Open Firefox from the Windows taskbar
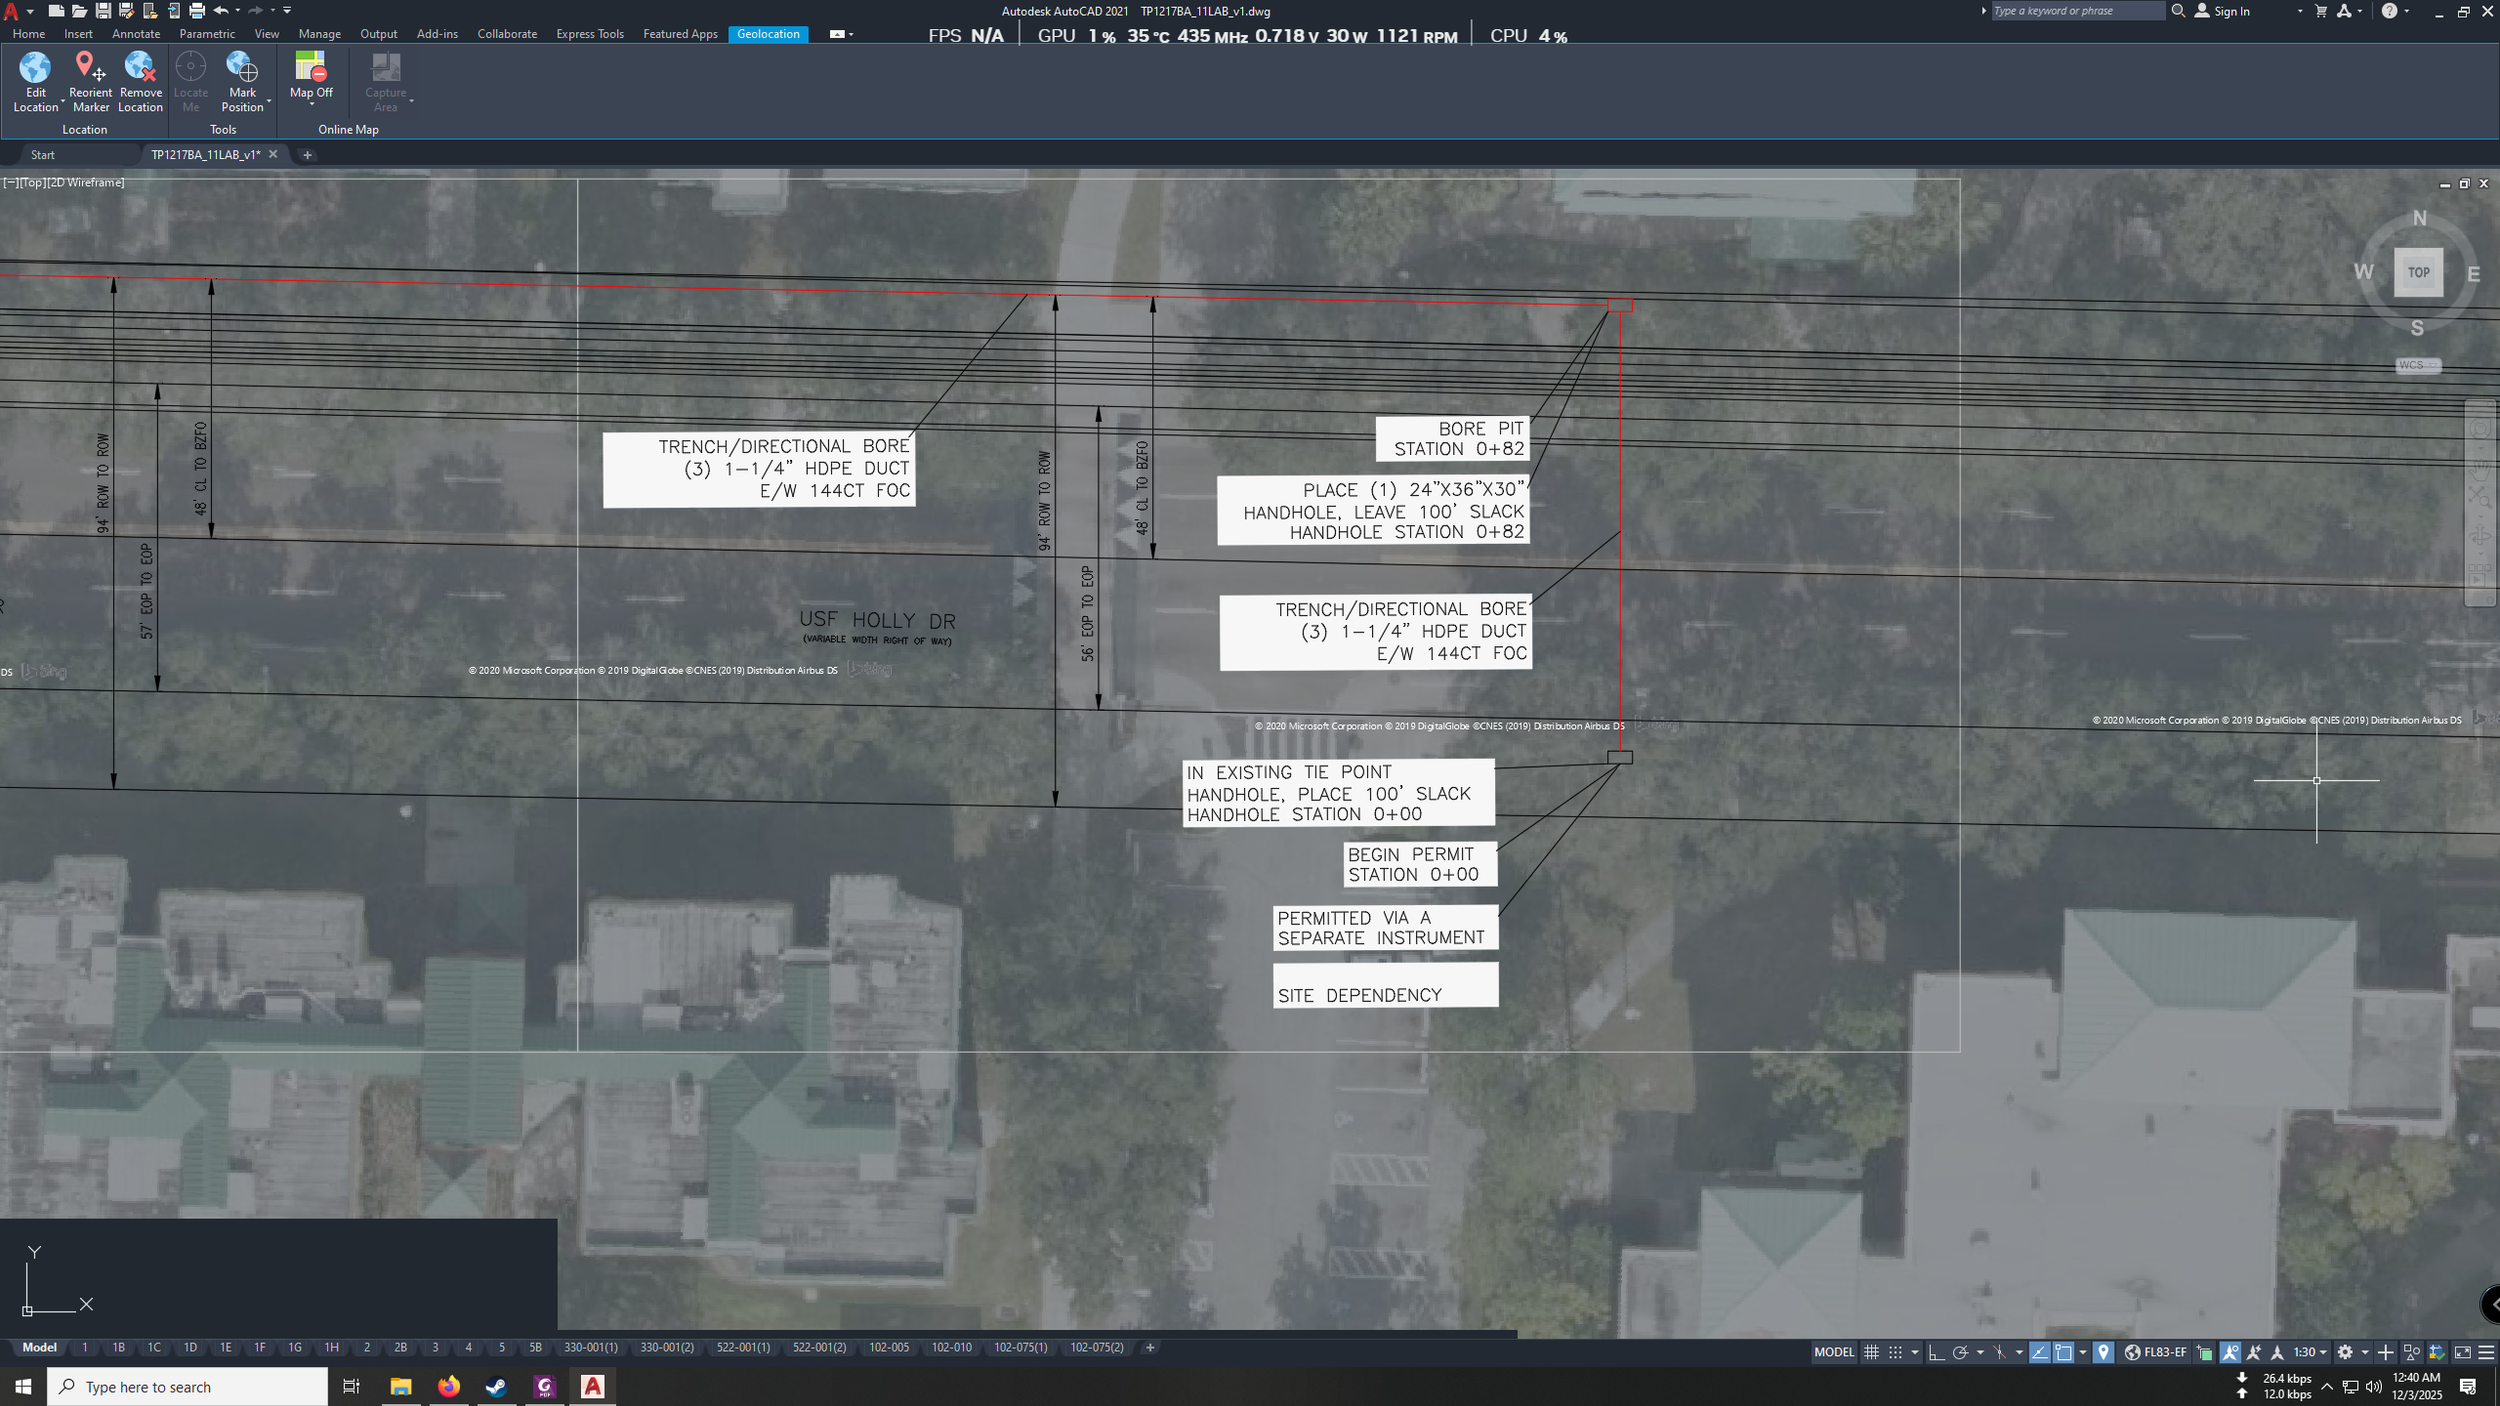The width and height of the screenshot is (2500, 1406). (449, 1386)
